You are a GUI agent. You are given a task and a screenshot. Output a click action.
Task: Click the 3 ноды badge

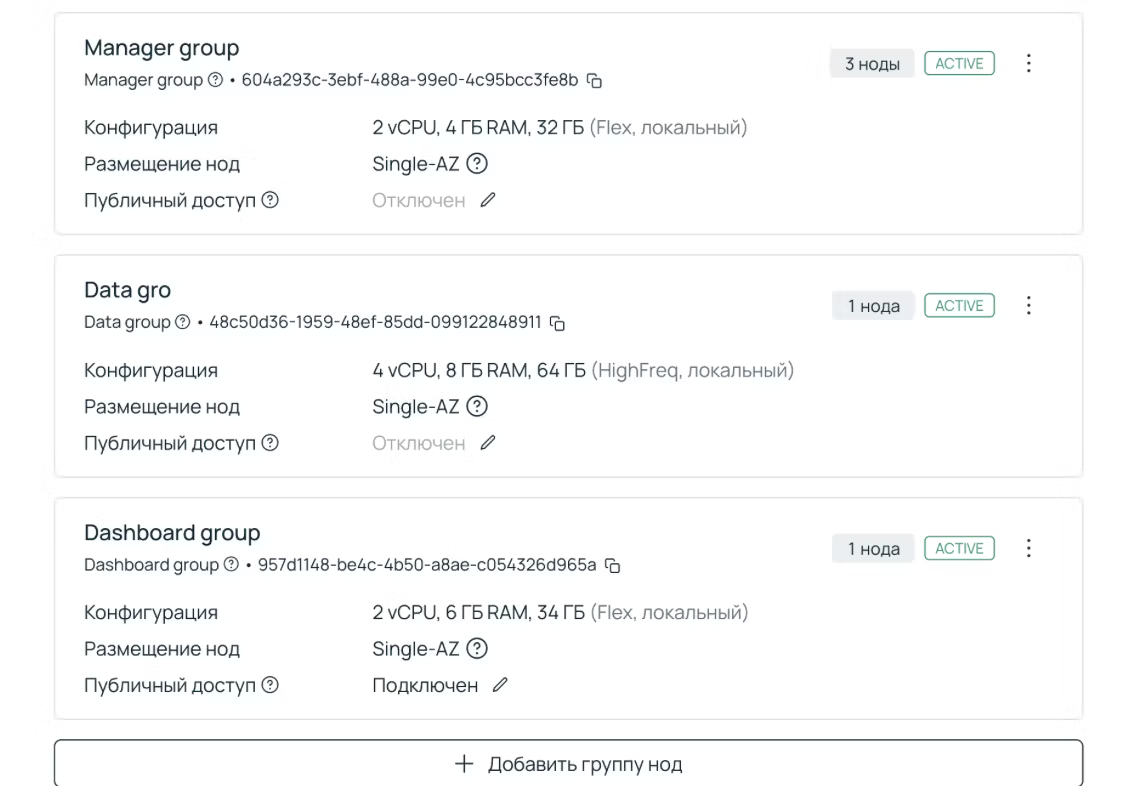(x=872, y=64)
